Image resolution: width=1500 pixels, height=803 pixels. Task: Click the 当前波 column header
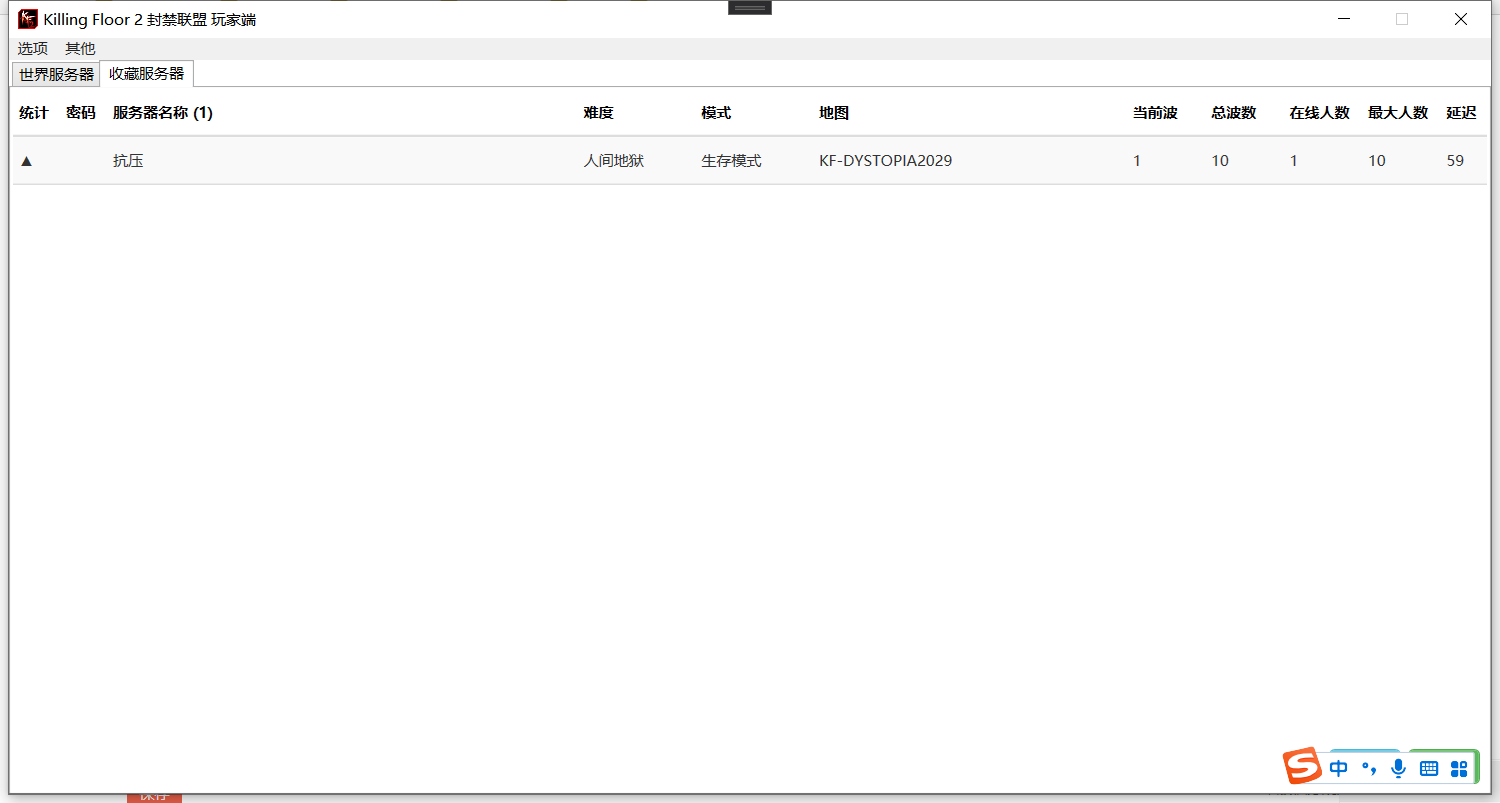point(1155,113)
